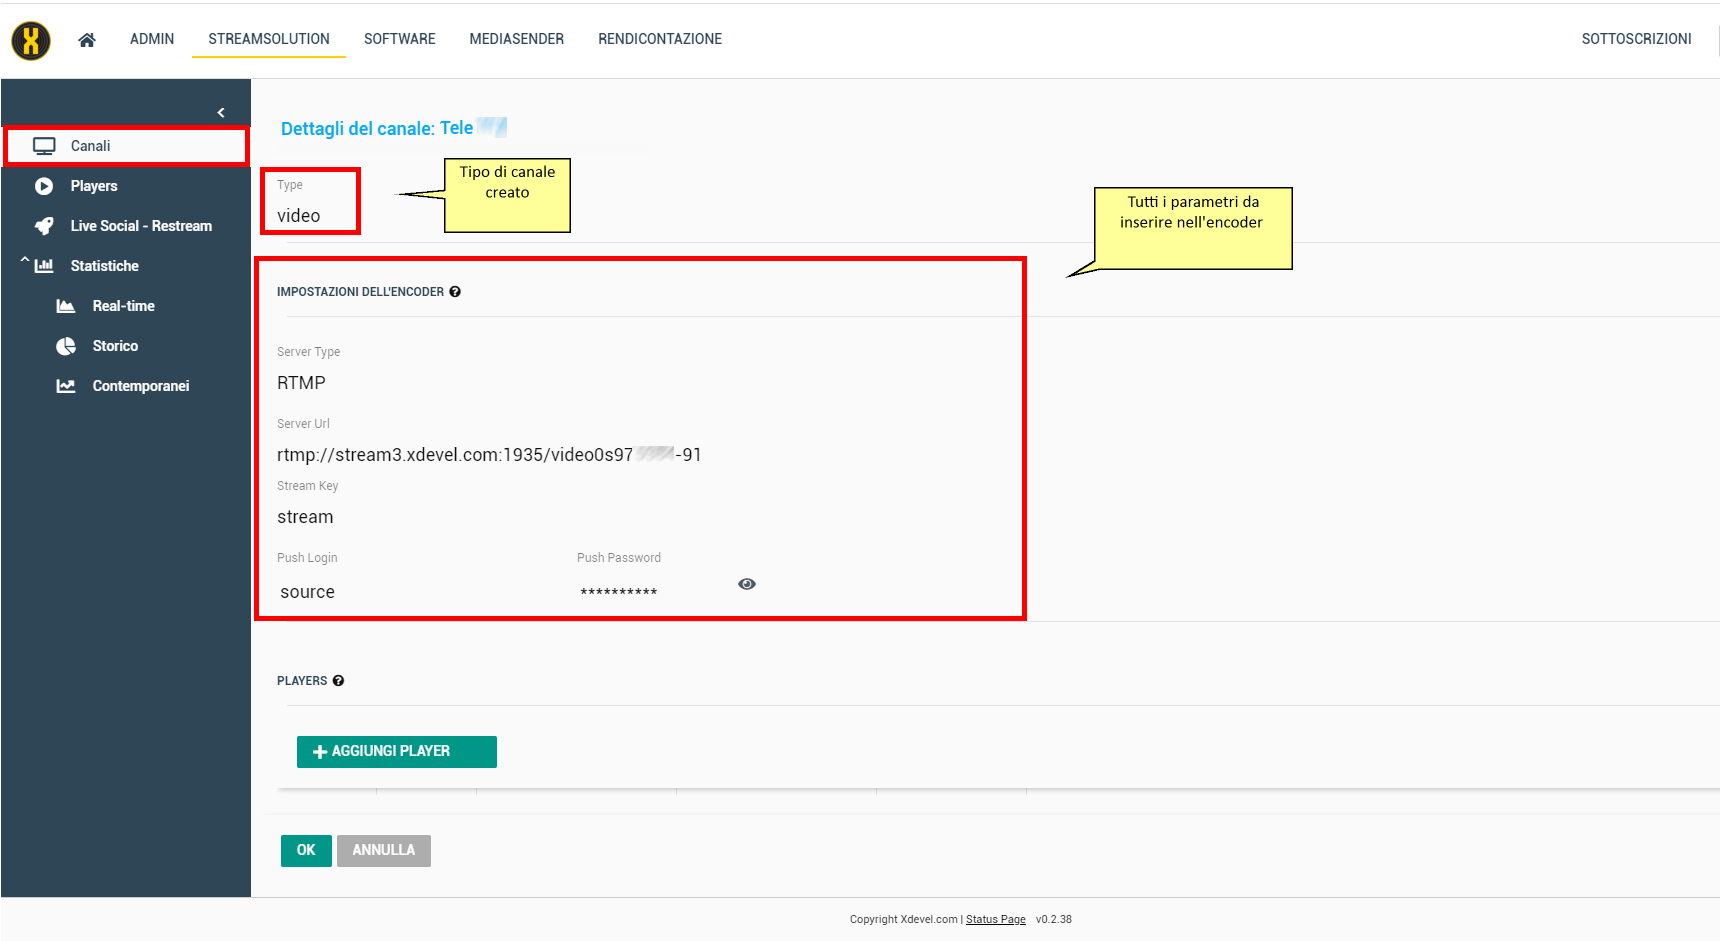The height and width of the screenshot is (941, 1720).
Task: Click Copyright Xdevel.com footer text
Action: click(x=904, y=919)
